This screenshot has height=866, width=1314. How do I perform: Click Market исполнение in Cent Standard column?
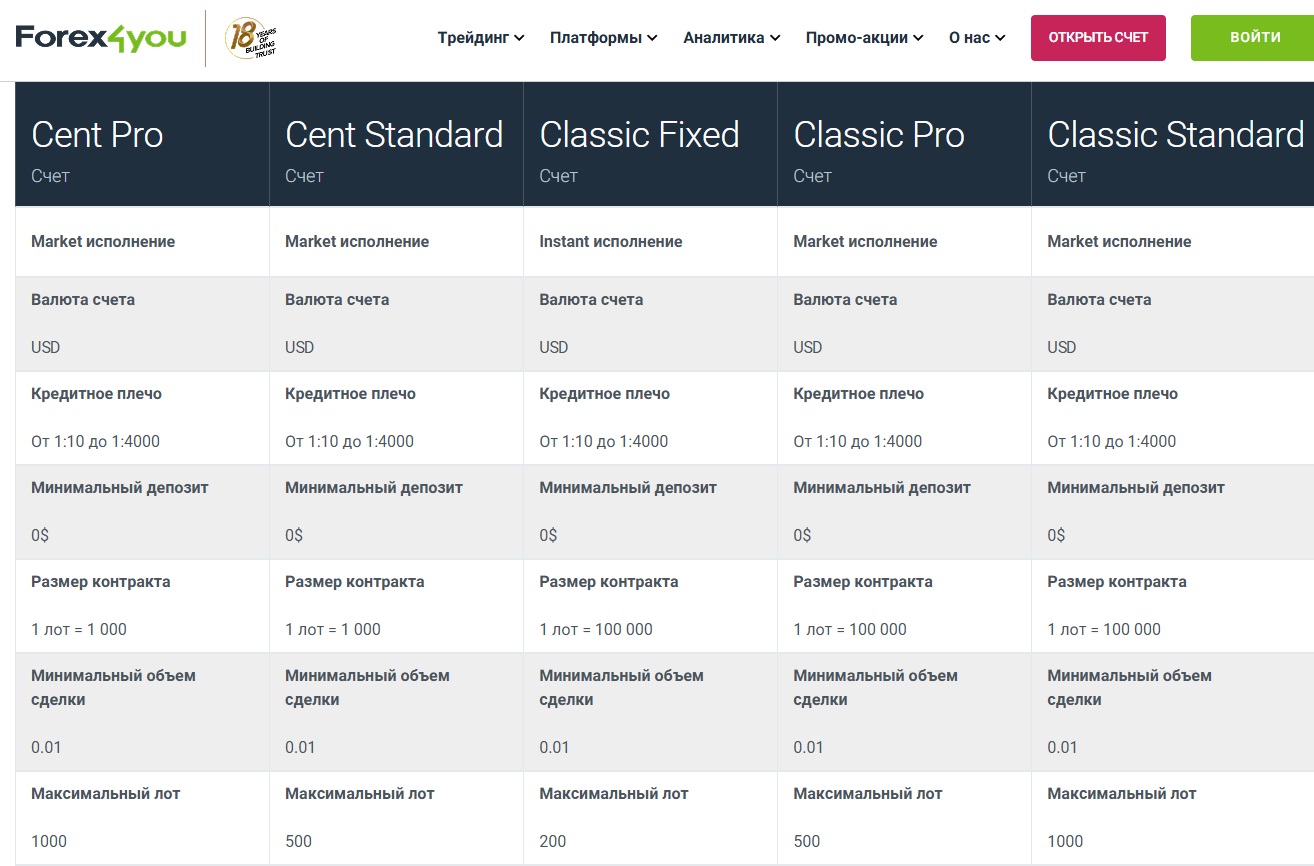point(357,242)
